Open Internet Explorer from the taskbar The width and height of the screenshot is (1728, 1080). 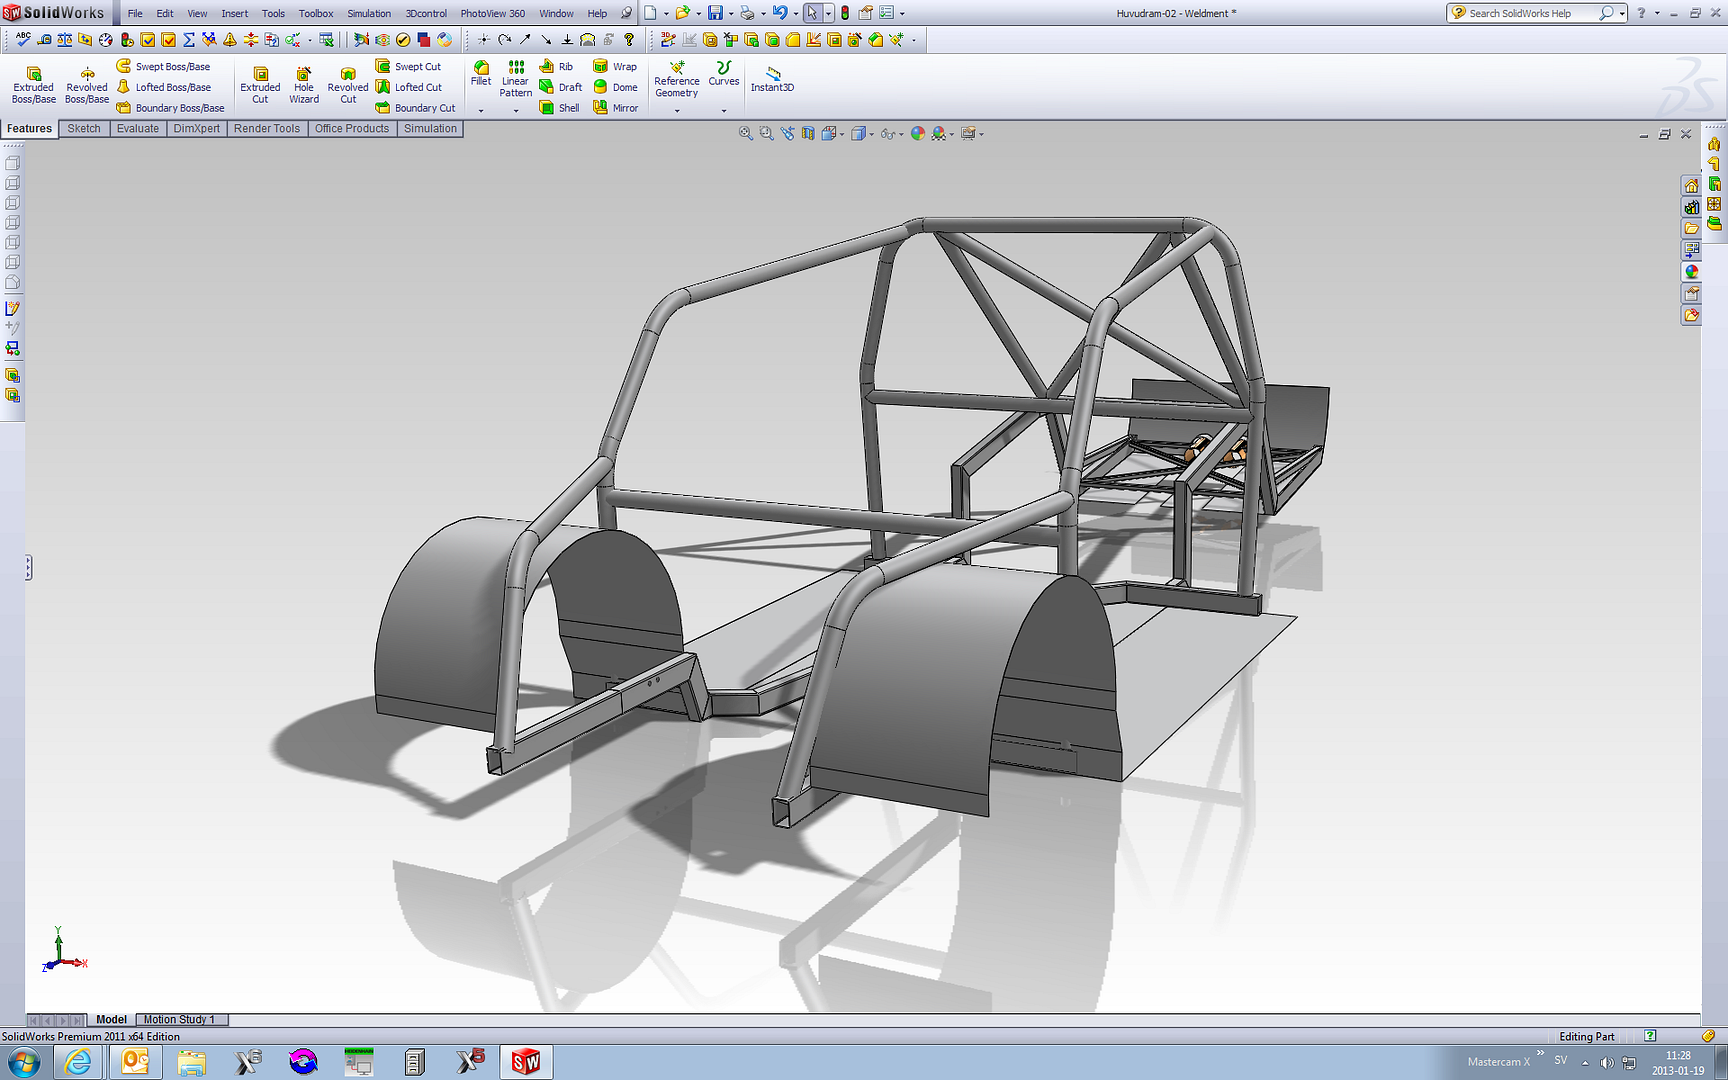coord(78,1061)
